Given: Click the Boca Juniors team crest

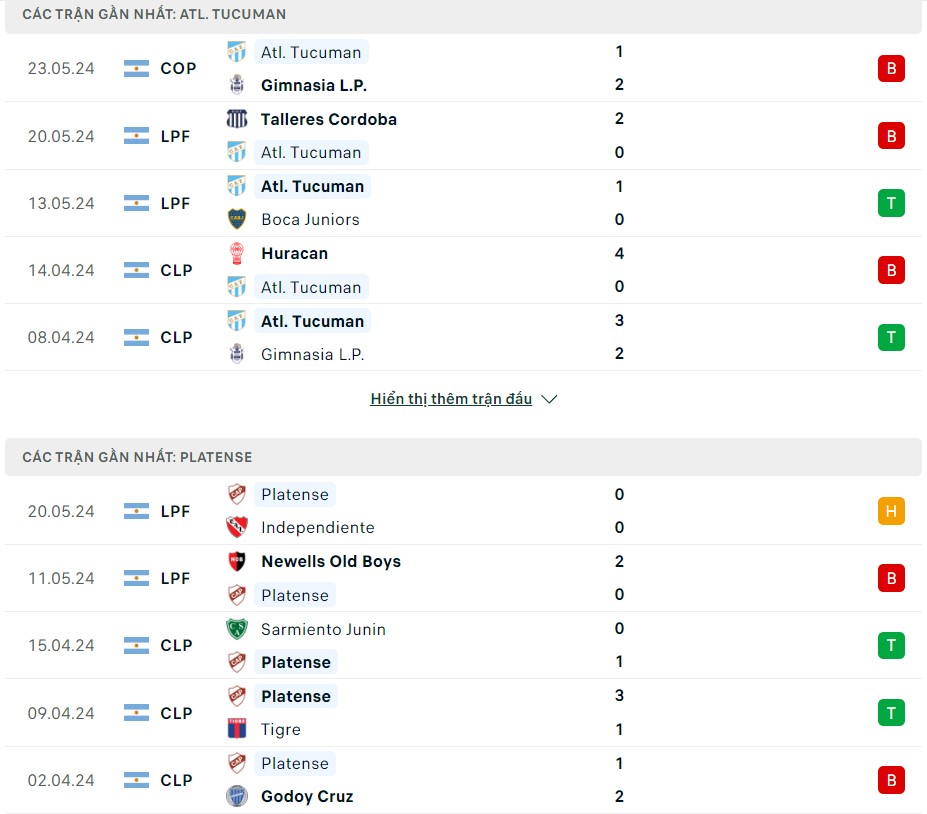Looking at the screenshot, I should coord(237,219).
